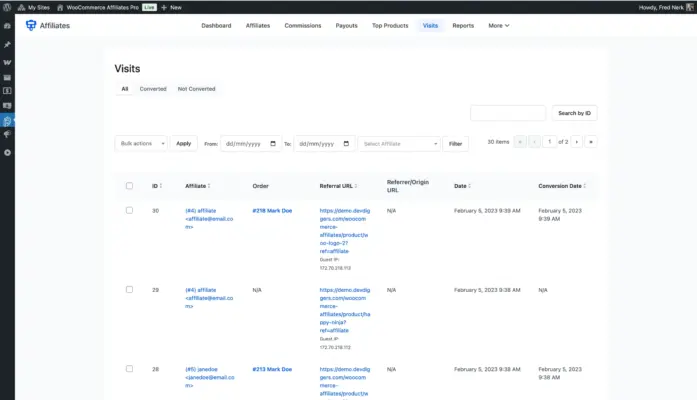Show All visits filter

click(125, 89)
